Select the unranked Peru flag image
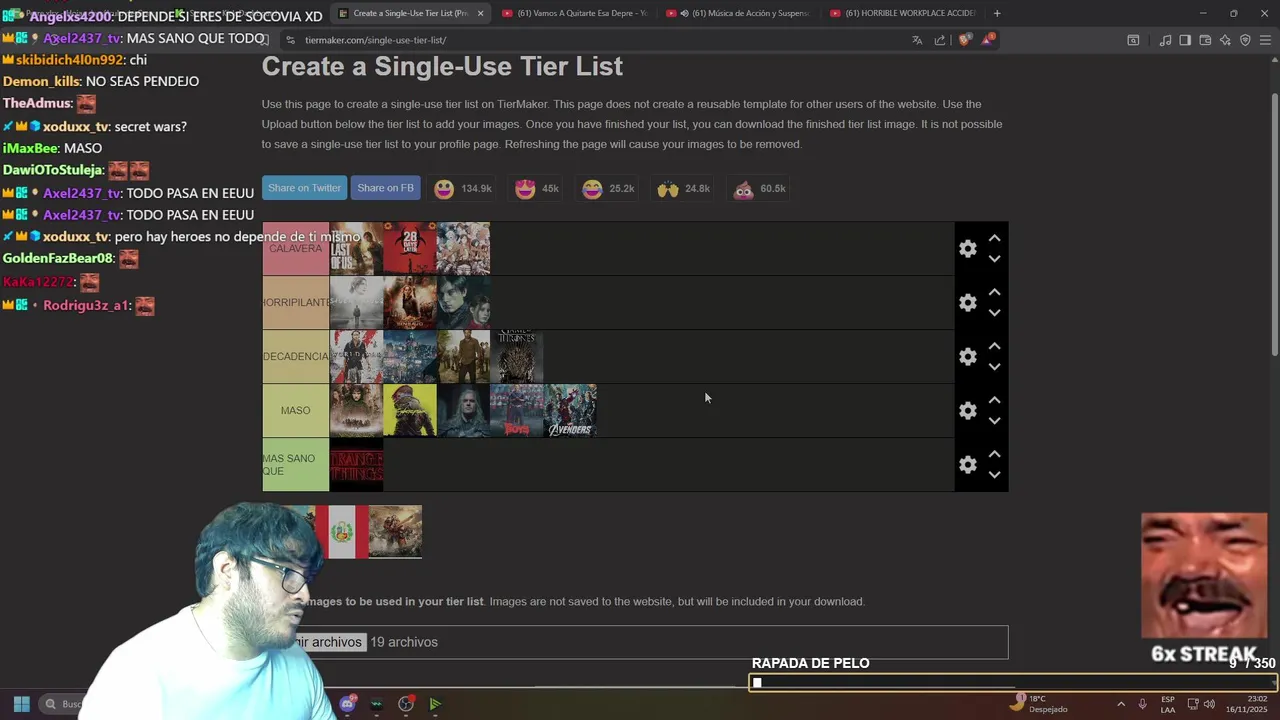Image resolution: width=1280 pixels, height=720 pixels. pos(342,532)
